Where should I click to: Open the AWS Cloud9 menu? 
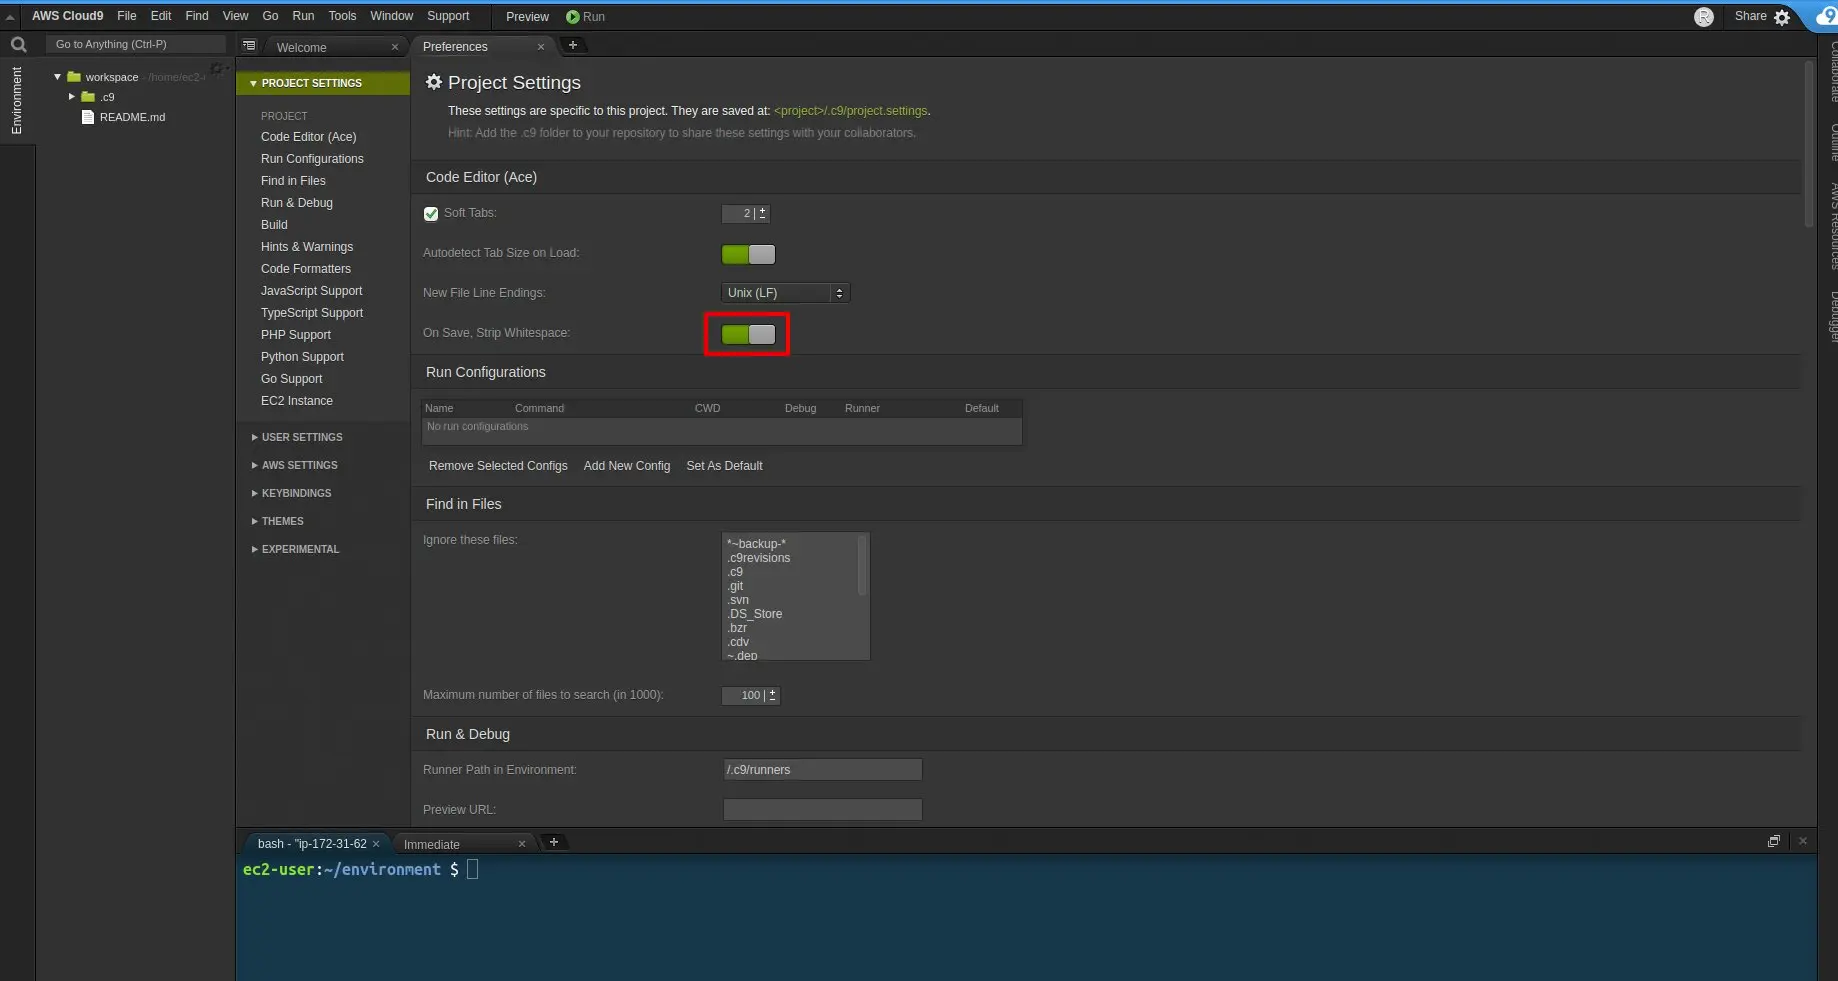(67, 16)
